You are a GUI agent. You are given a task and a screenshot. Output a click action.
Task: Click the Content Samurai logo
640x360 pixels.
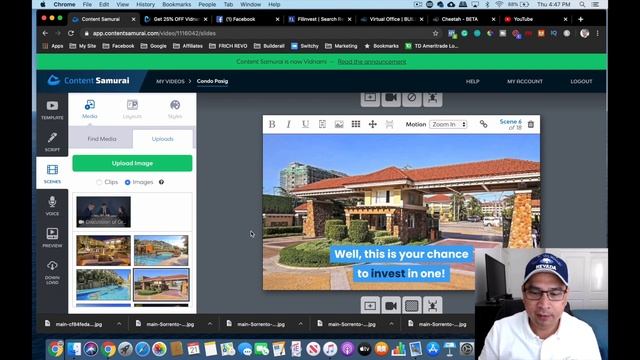coord(89,80)
